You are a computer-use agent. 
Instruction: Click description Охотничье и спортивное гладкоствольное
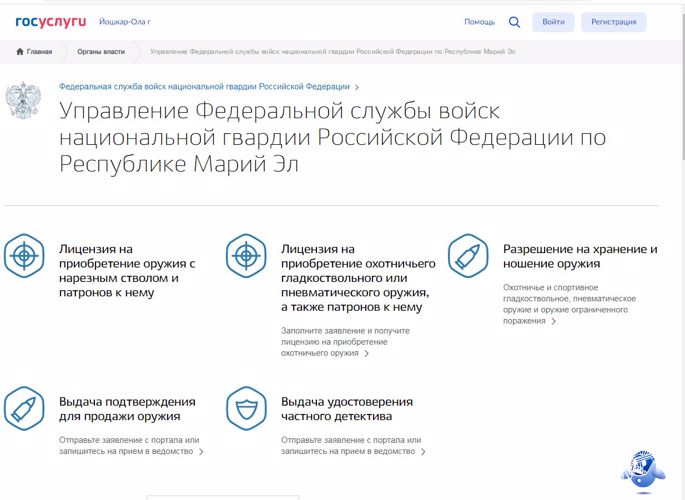click(x=569, y=304)
